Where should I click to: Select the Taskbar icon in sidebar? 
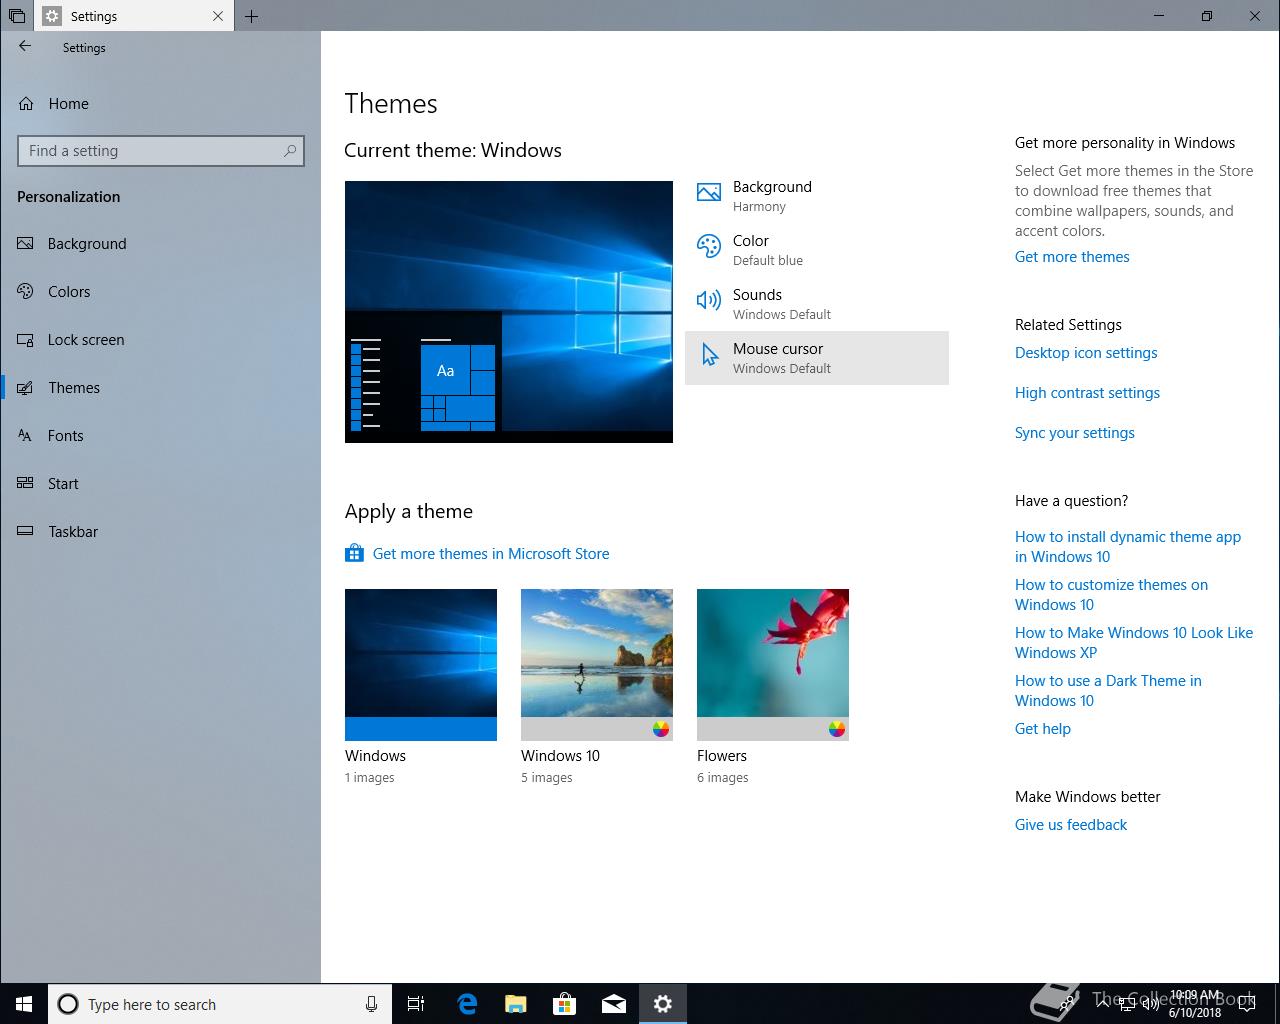[x=26, y=532]
